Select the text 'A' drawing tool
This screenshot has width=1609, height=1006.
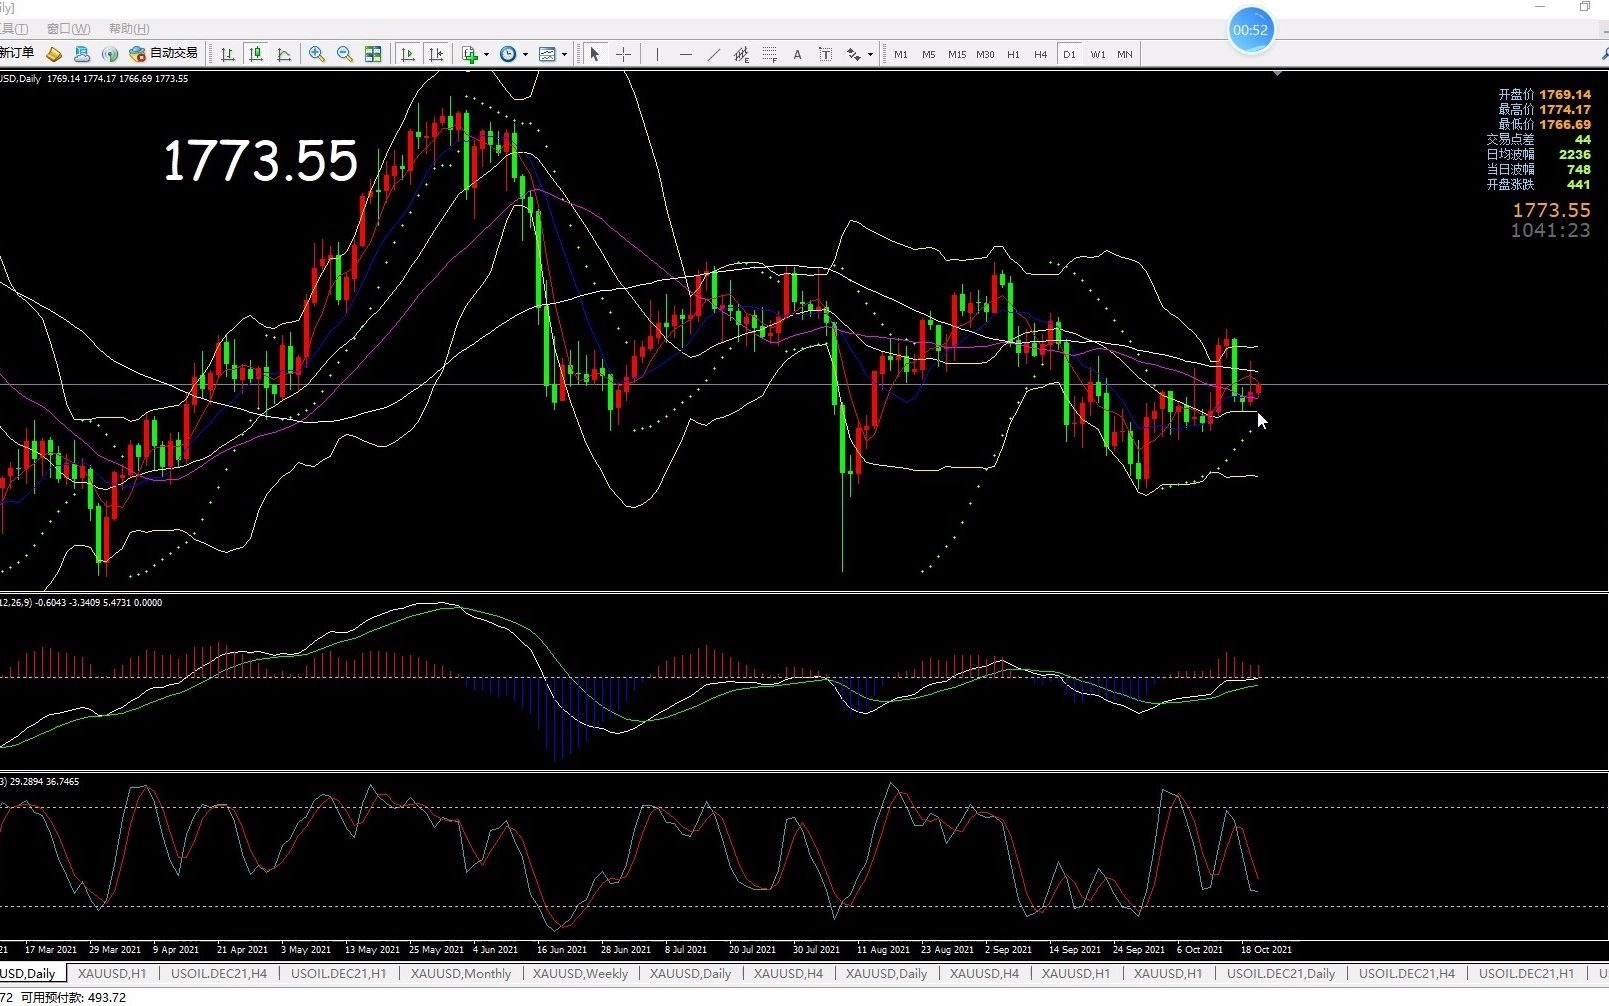(797, 54)
